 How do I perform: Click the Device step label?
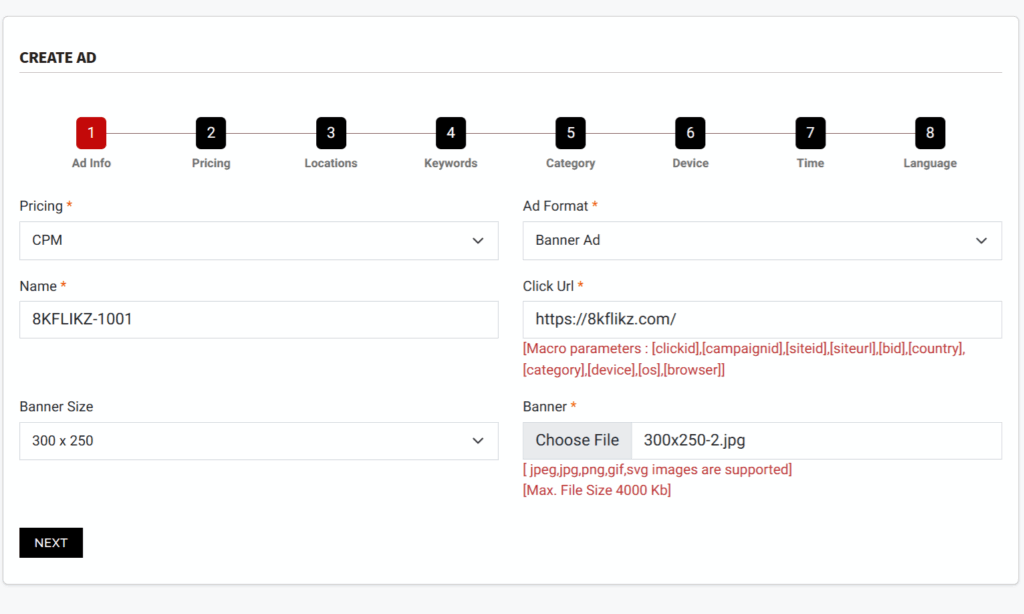pyautogui.click(x=690, y=163)
